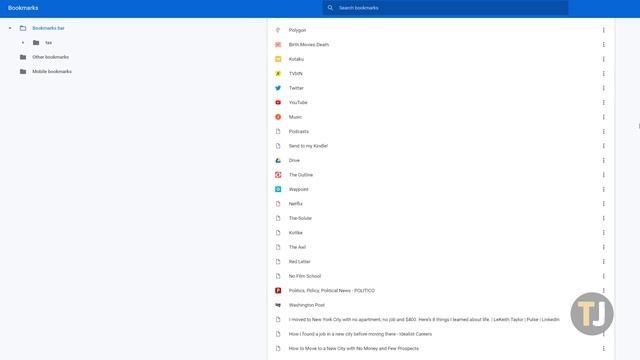This screenshot has height=360, width=640.
Task: Open more actions for Send to my Kindle!
Action: point(603,146)
